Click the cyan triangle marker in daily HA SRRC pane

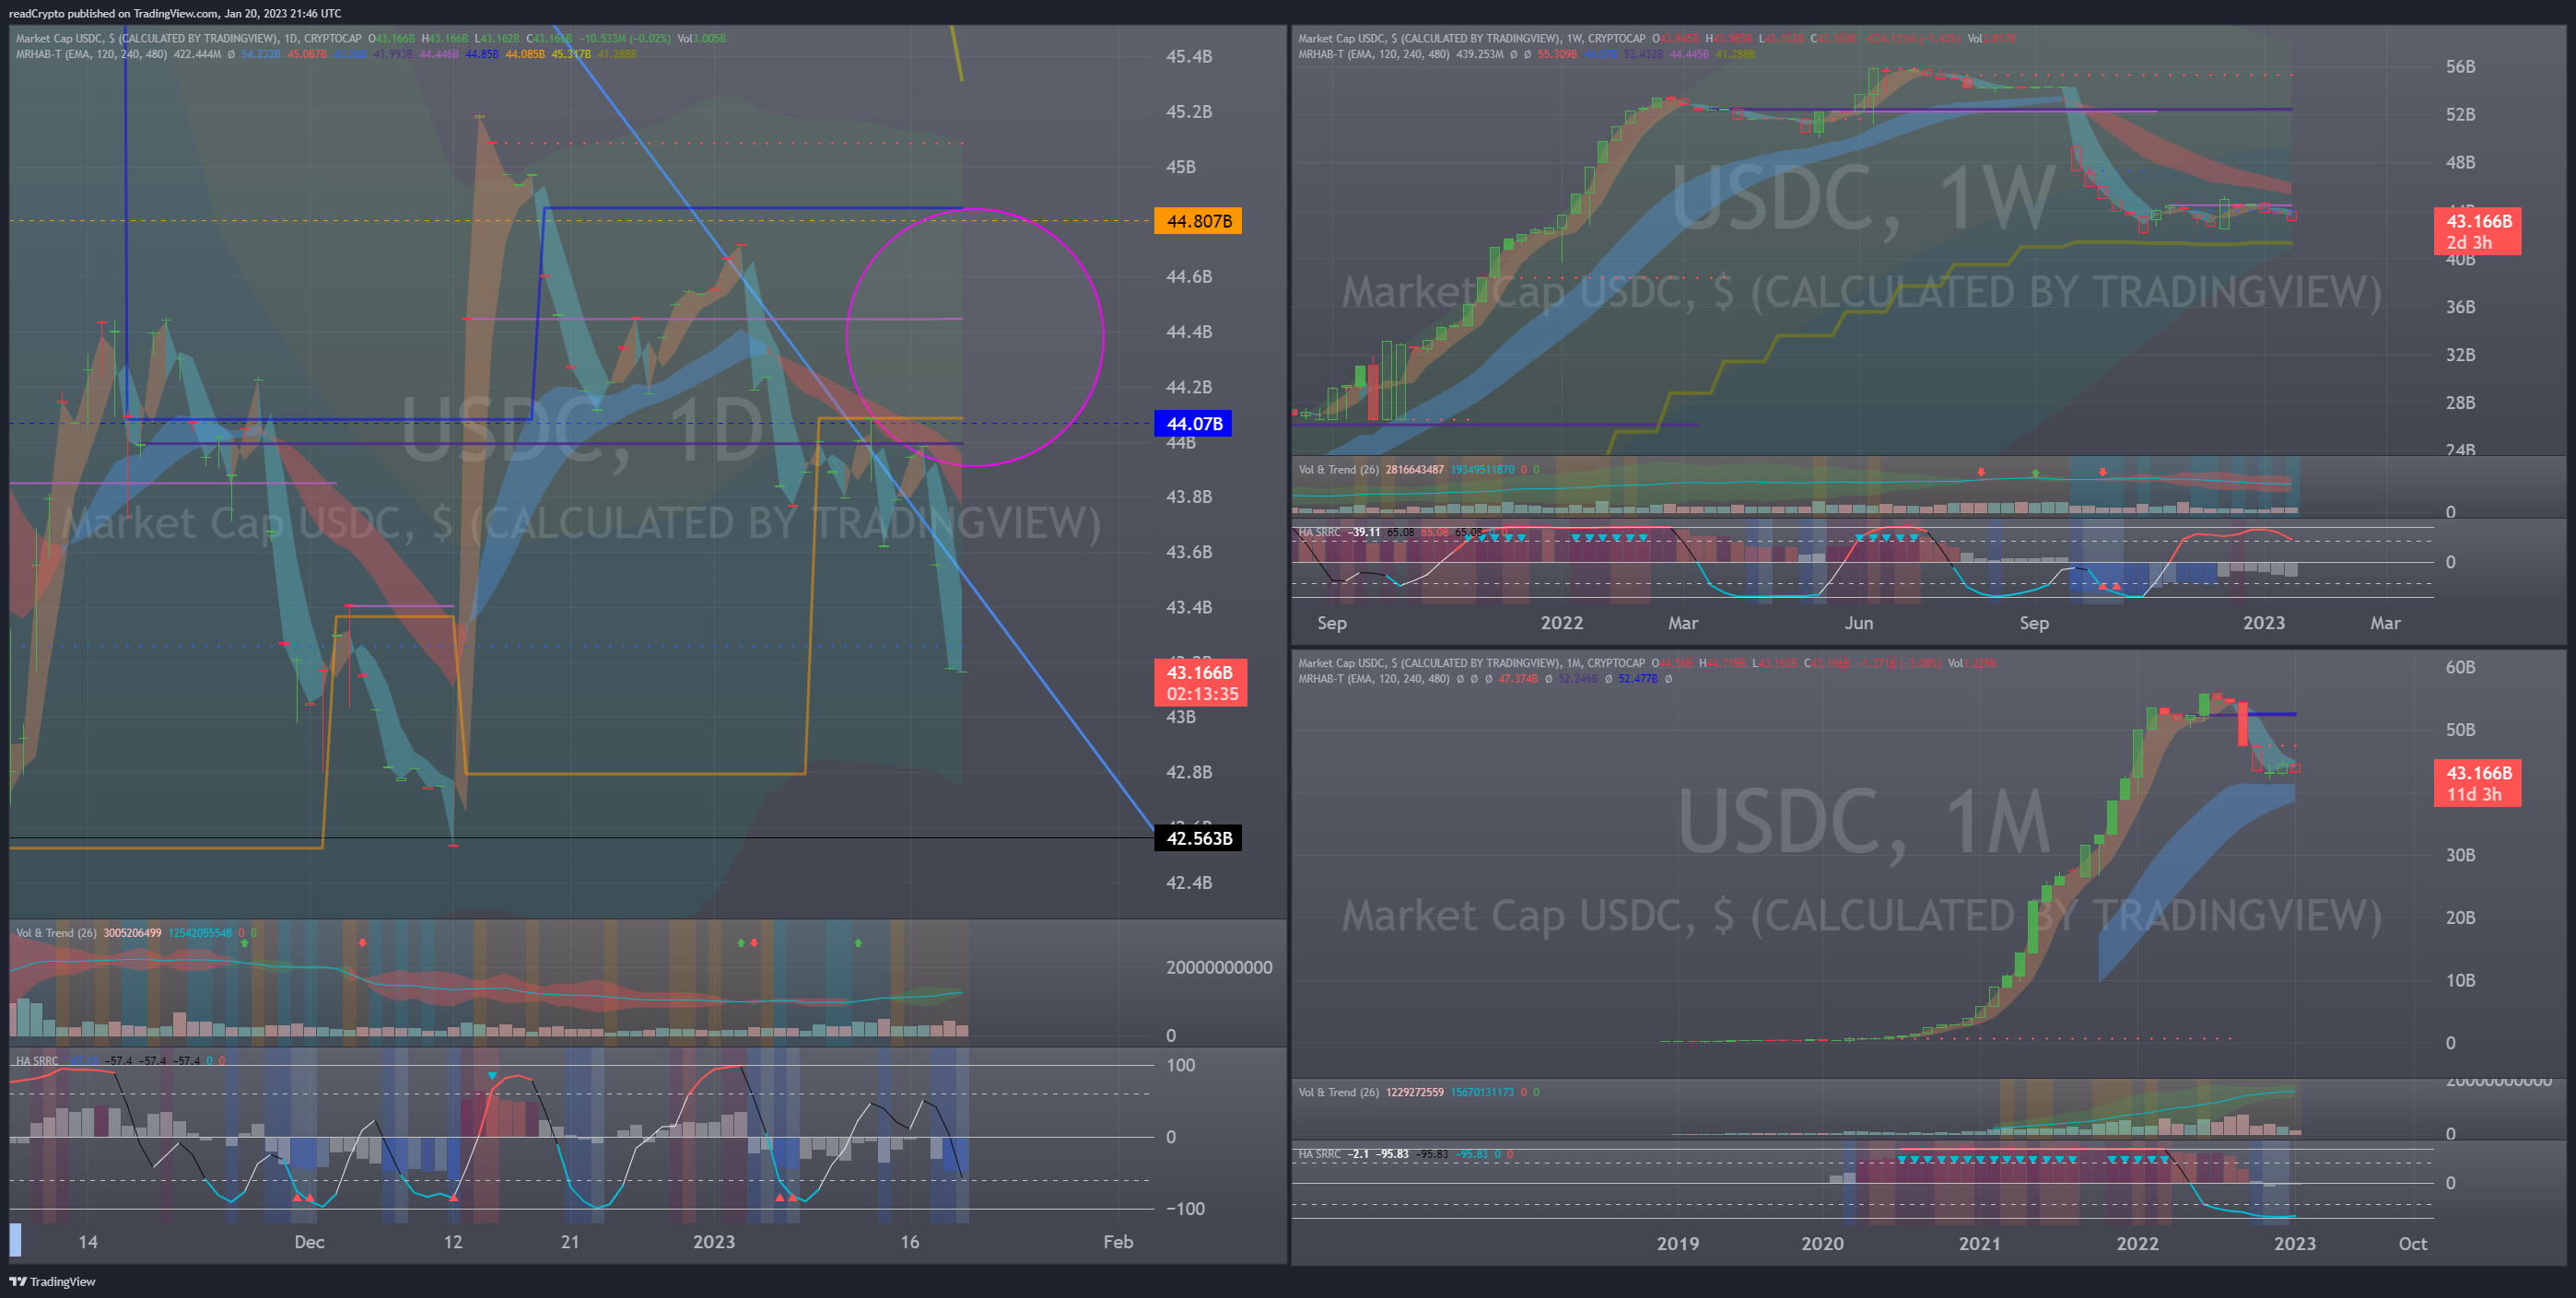pos(492,1076)
